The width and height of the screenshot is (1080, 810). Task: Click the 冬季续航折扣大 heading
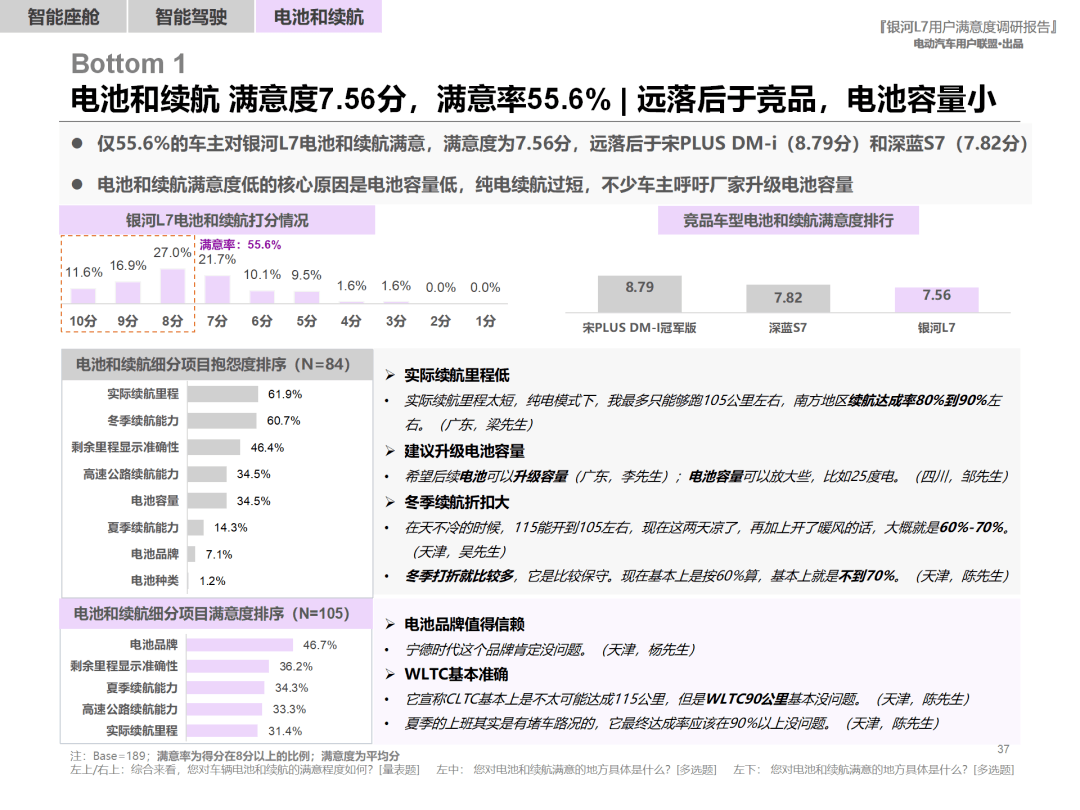(457, 503)
